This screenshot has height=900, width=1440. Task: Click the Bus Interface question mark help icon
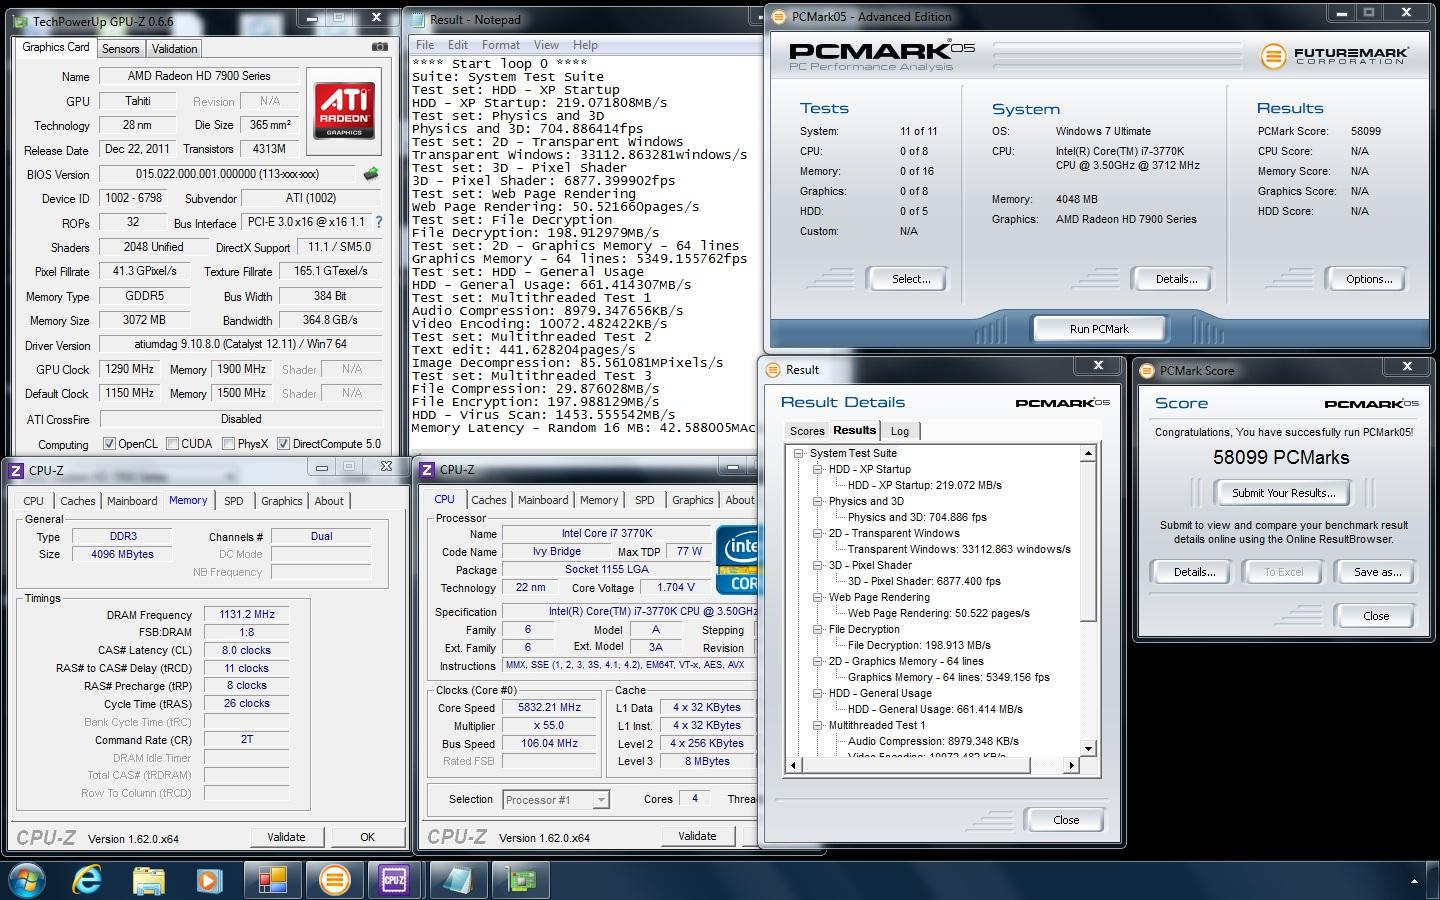click(x=378, y=223)
